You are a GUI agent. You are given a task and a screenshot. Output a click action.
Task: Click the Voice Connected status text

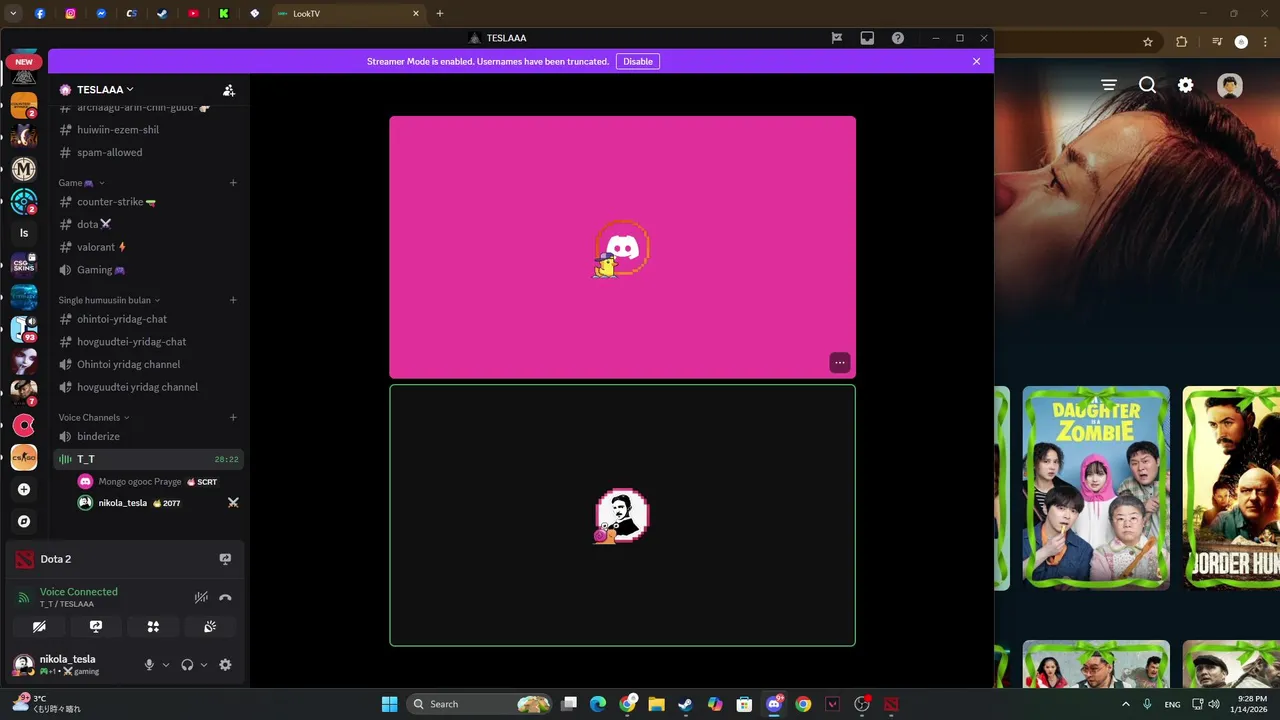click(79, 592)
